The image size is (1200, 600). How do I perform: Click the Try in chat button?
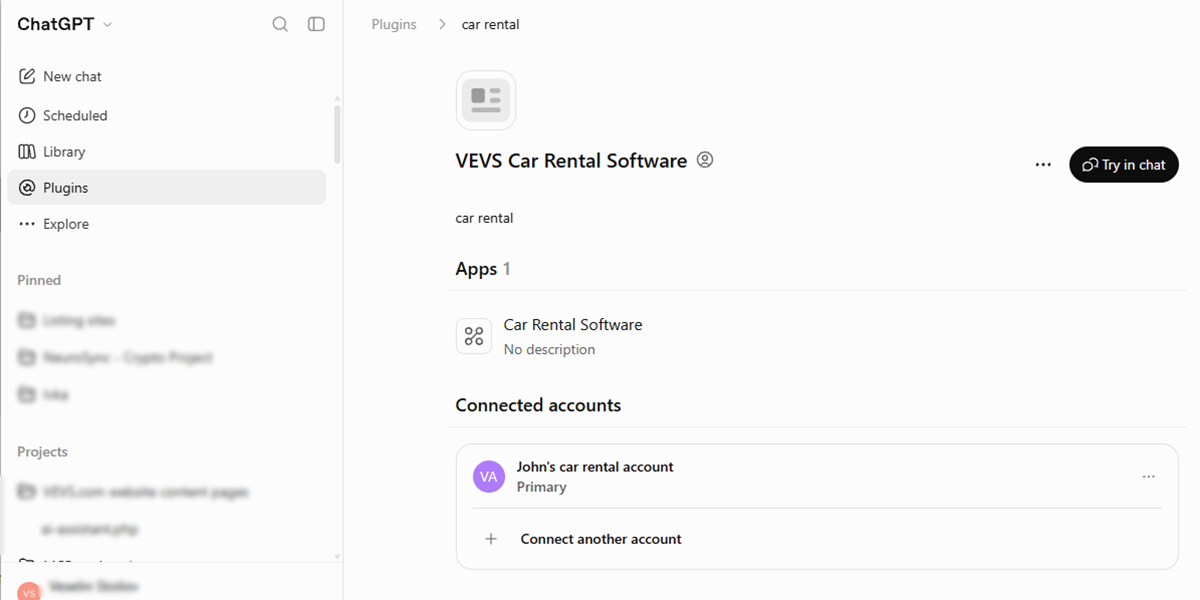(1124, 165)
